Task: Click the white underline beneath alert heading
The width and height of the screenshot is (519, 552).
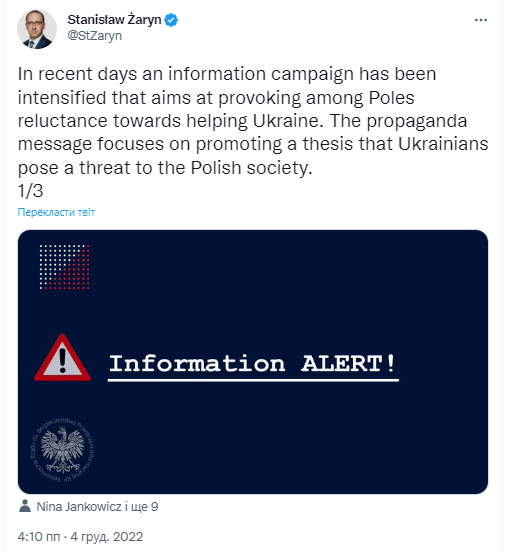Action: pyautogui.click(x=253, y=380)
